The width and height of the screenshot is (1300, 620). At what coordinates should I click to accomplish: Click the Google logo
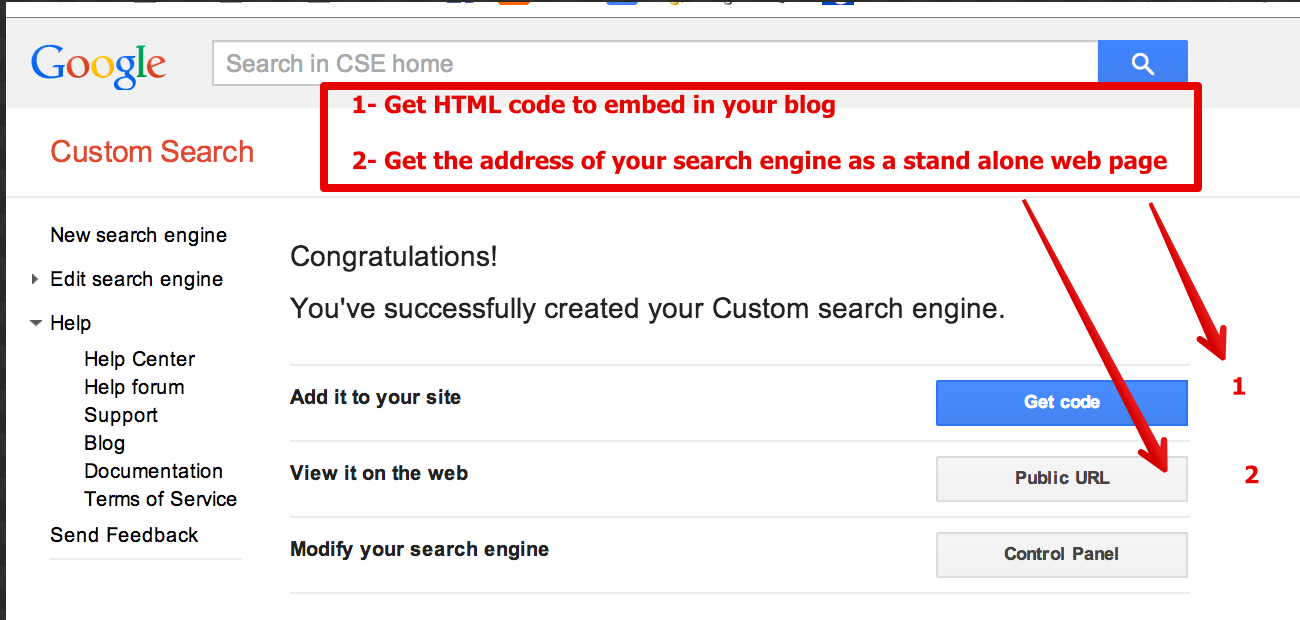tap(97, 63)
